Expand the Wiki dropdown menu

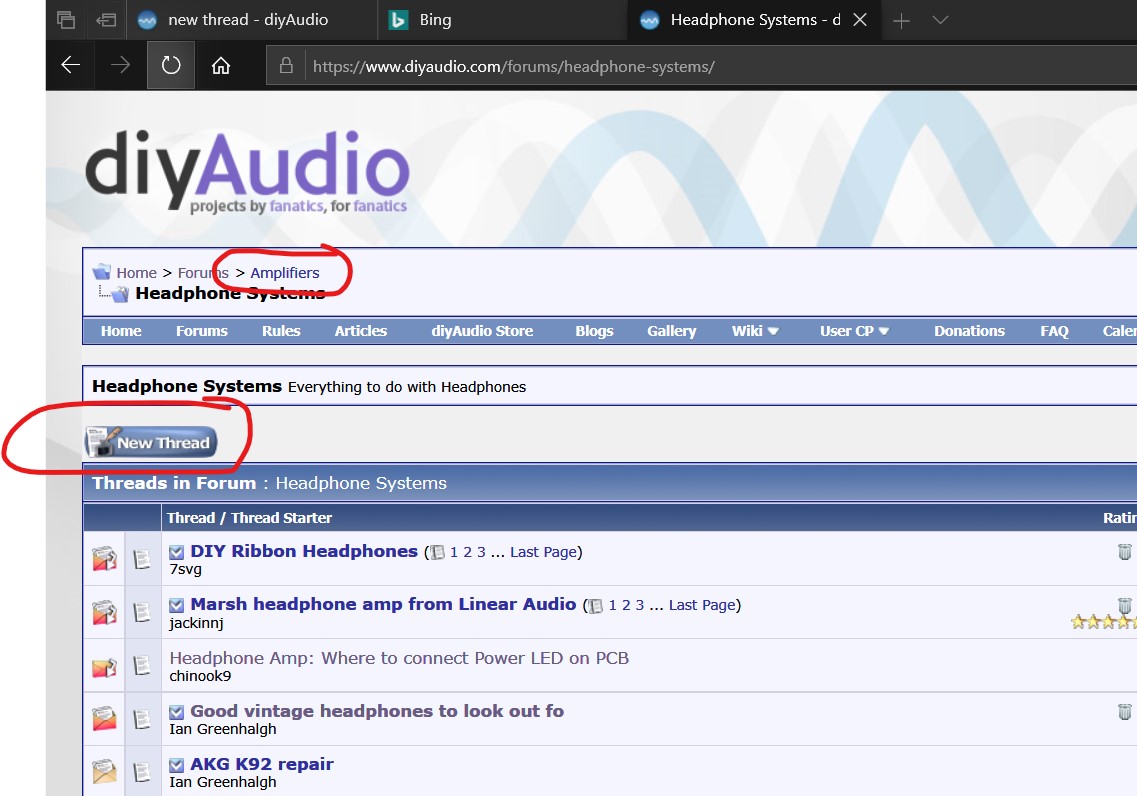click(x=755, y=331)
